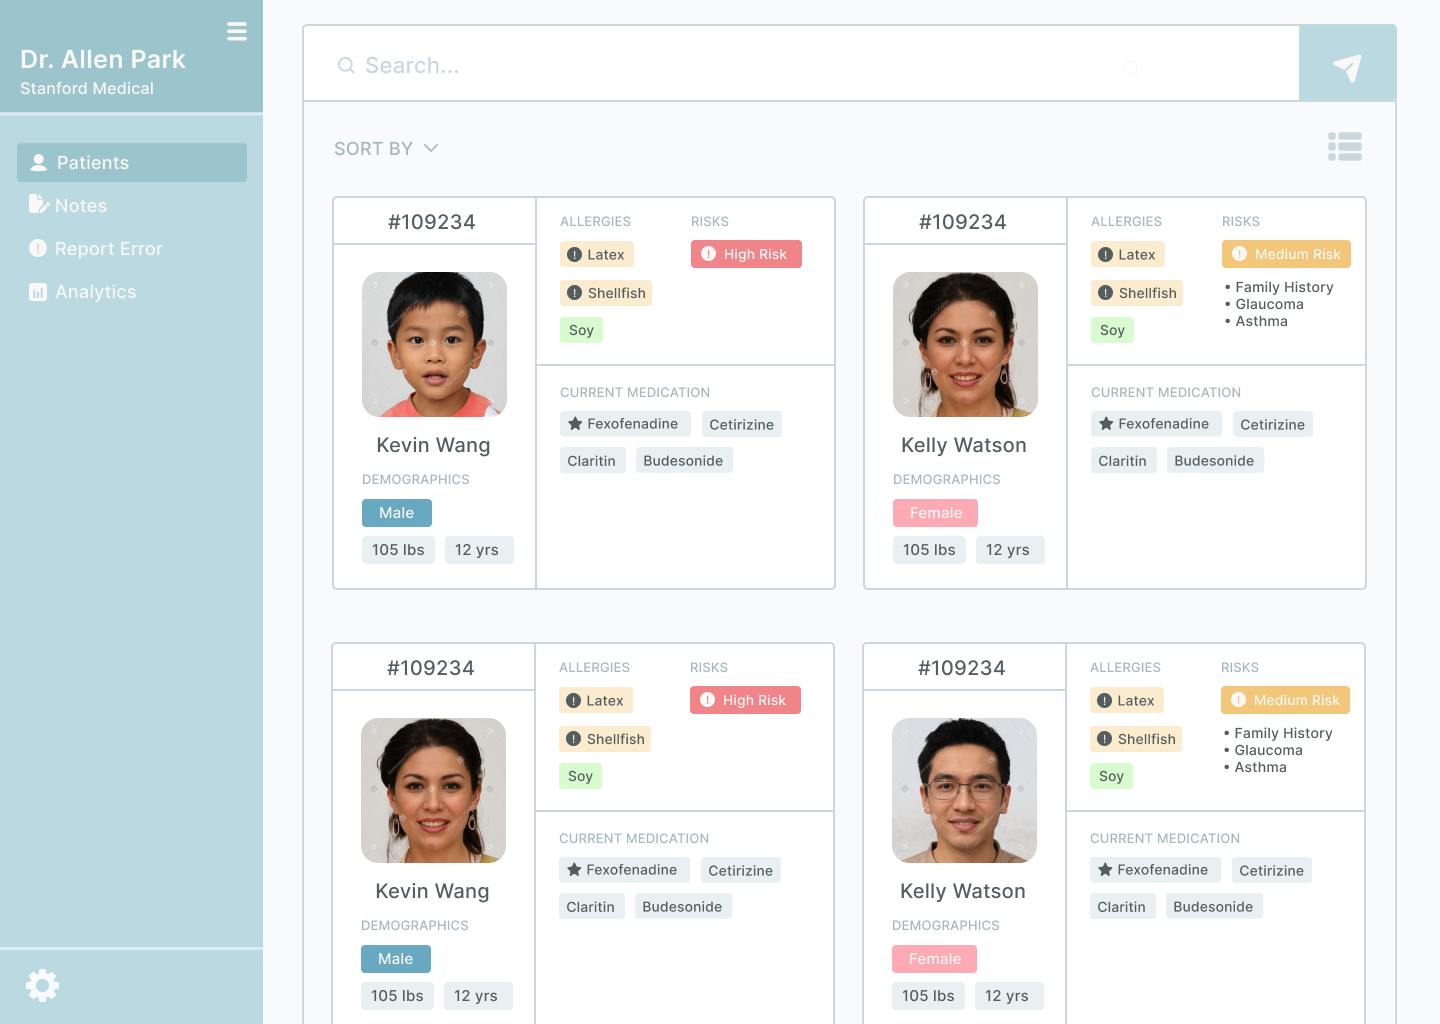This screenshot has width=1440, height=1024.
Task: Focus the Search input field
Action: [800, 64]
